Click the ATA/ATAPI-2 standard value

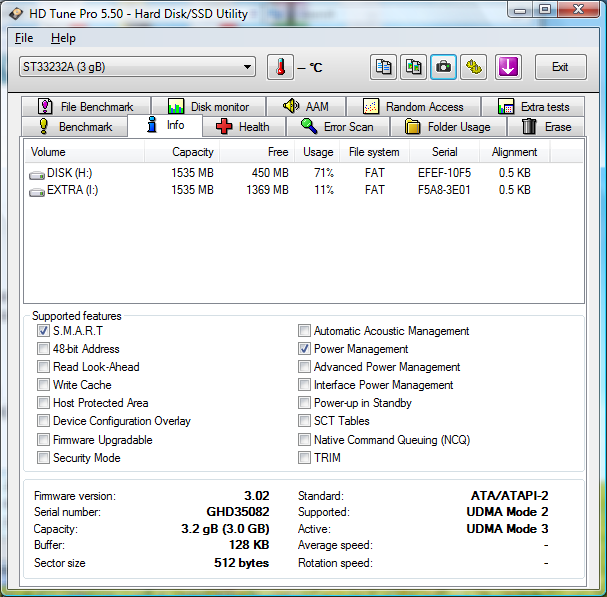point(509,496)
